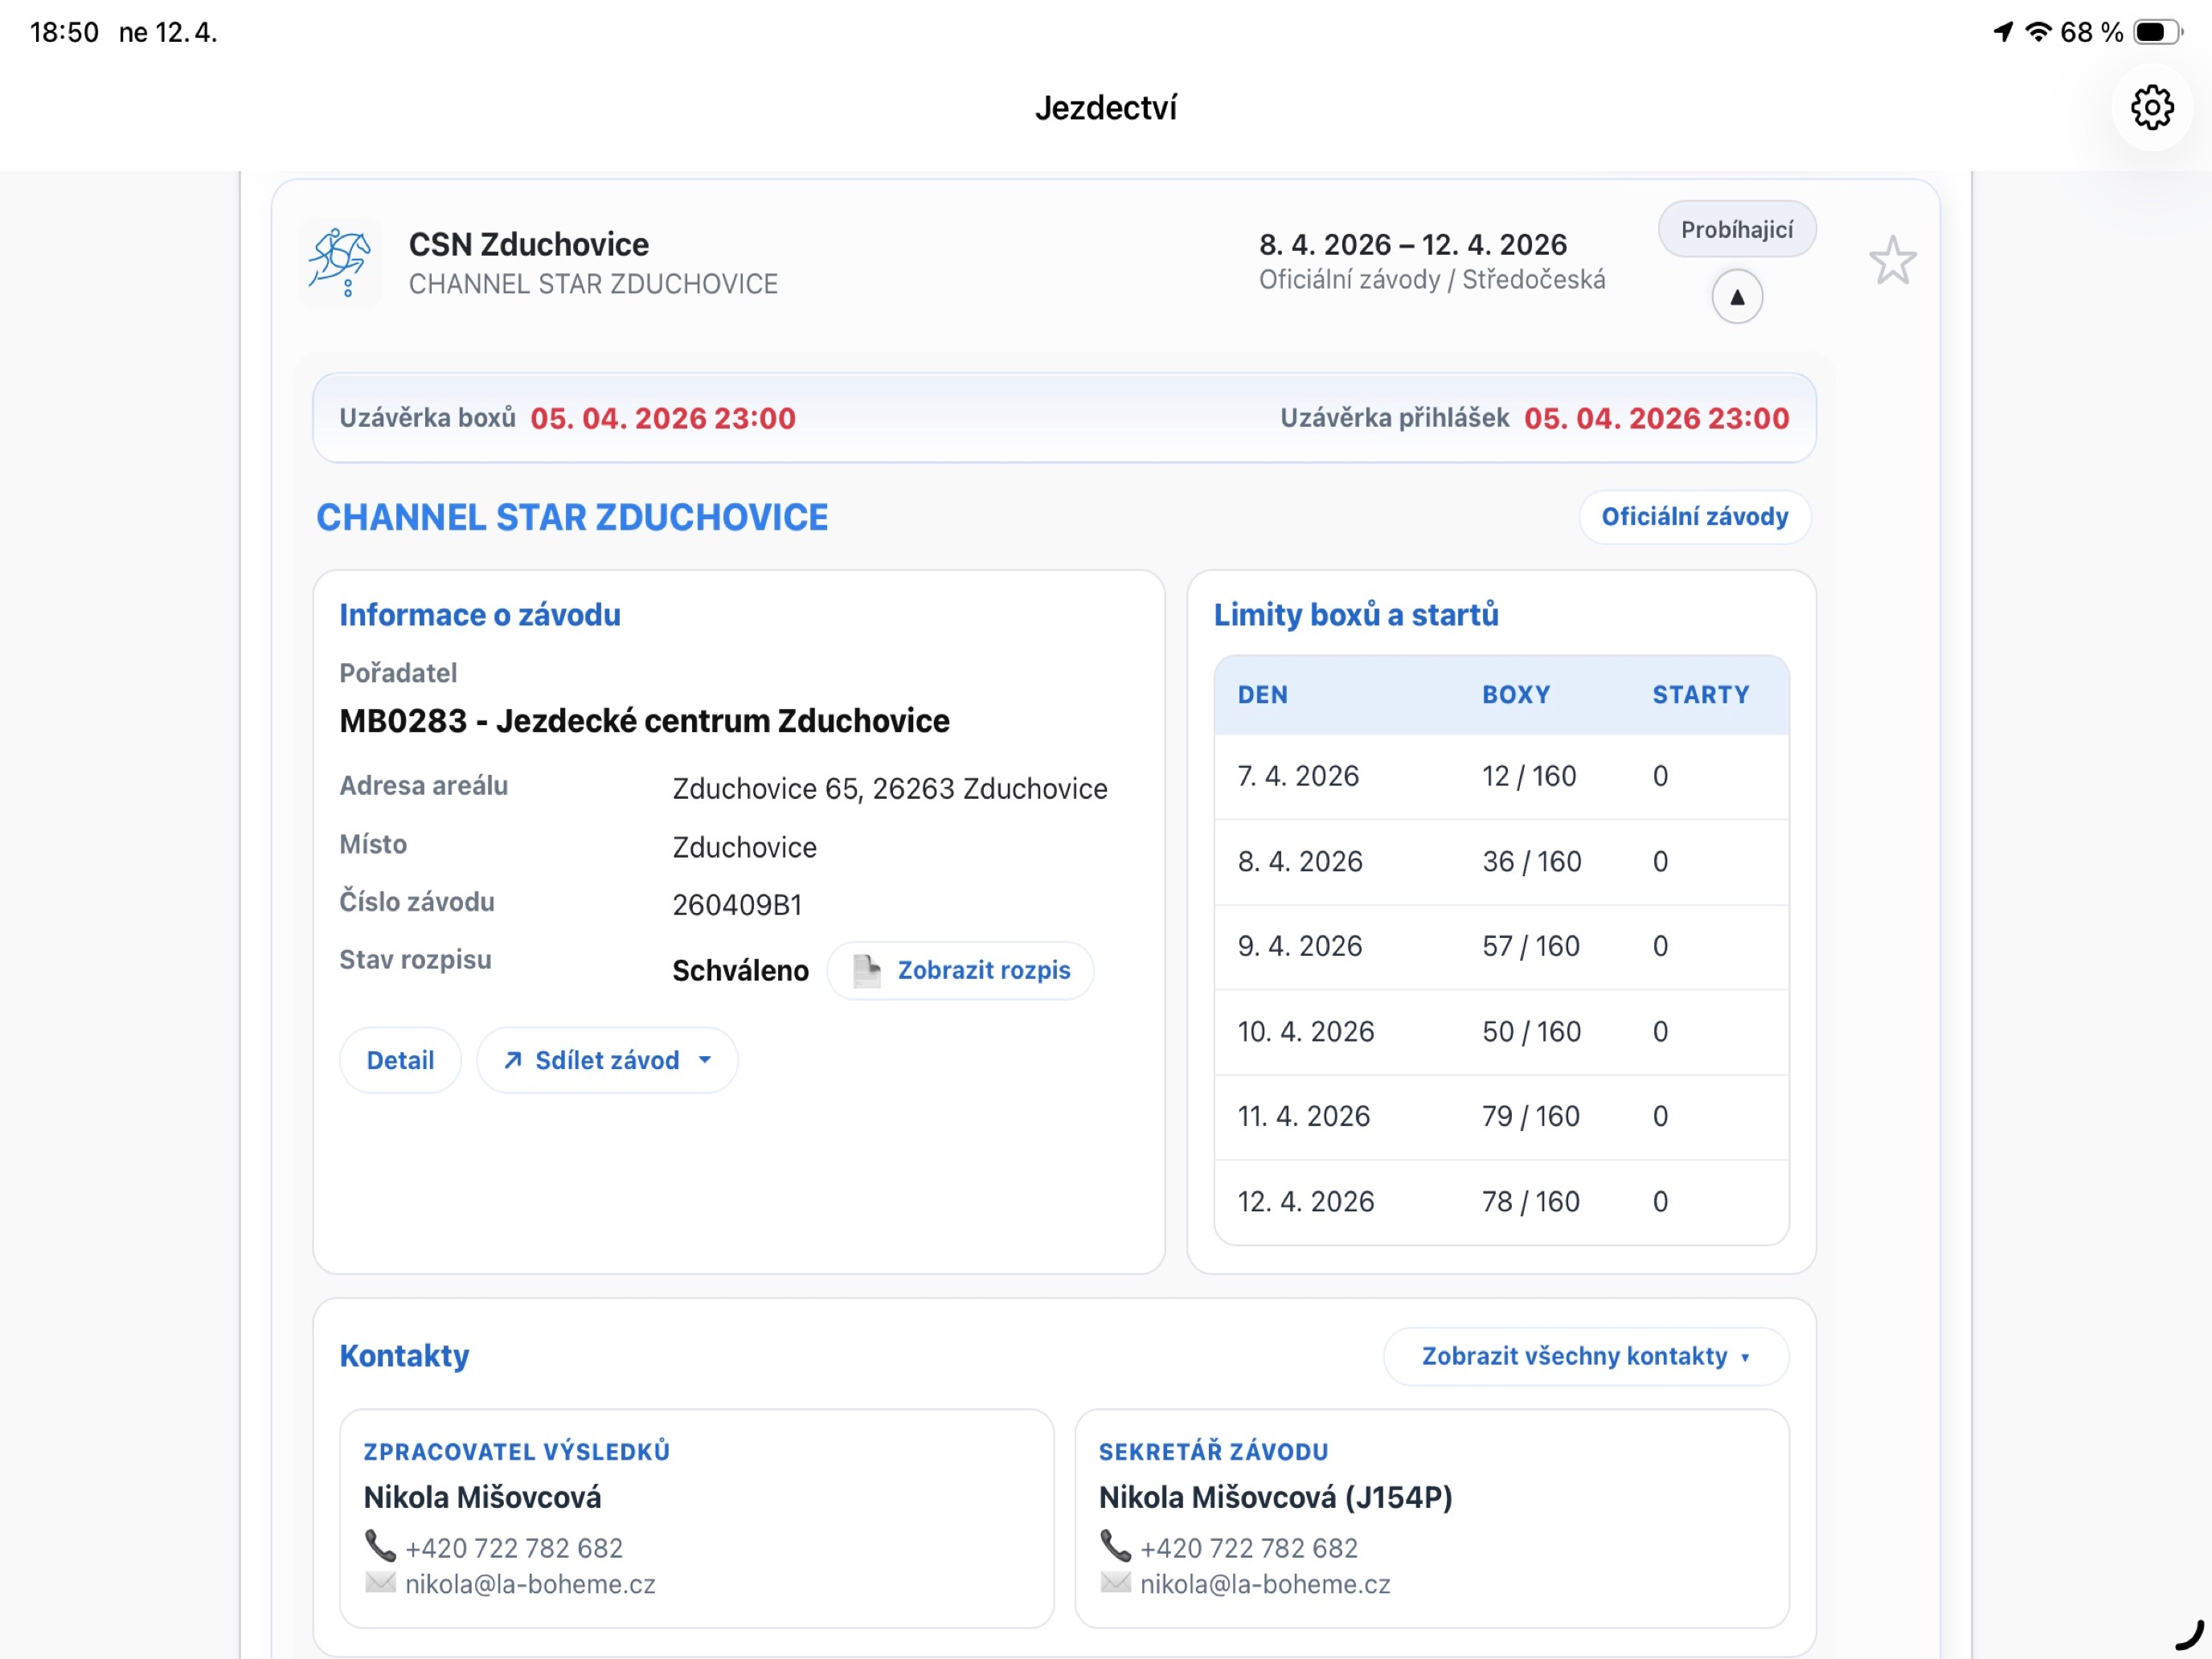
Task: Open email link nikola@la-boheme.cz for secretary
Action: tap(1265, 1584)
